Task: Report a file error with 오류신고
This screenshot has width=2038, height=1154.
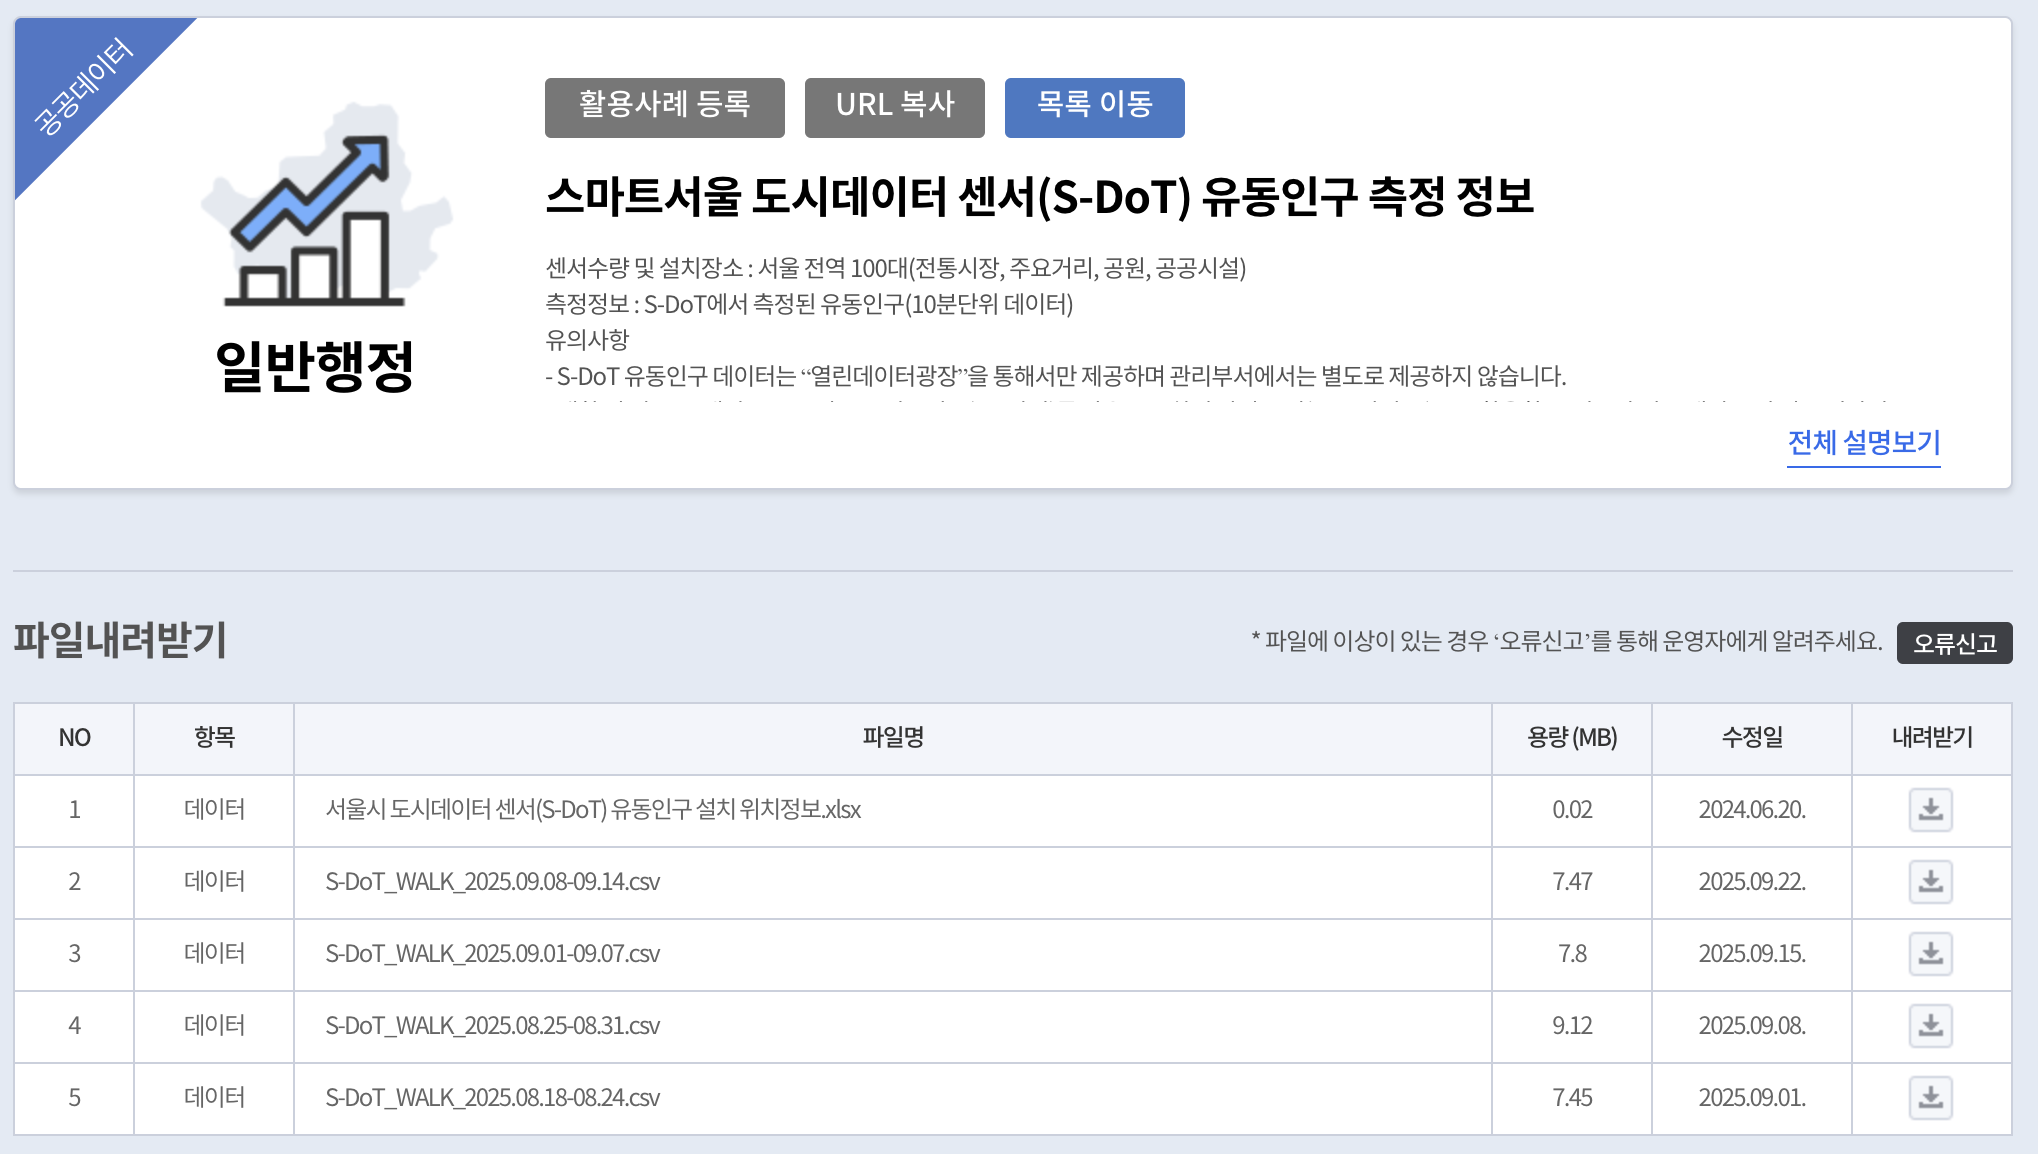Action: point(1953,643)
